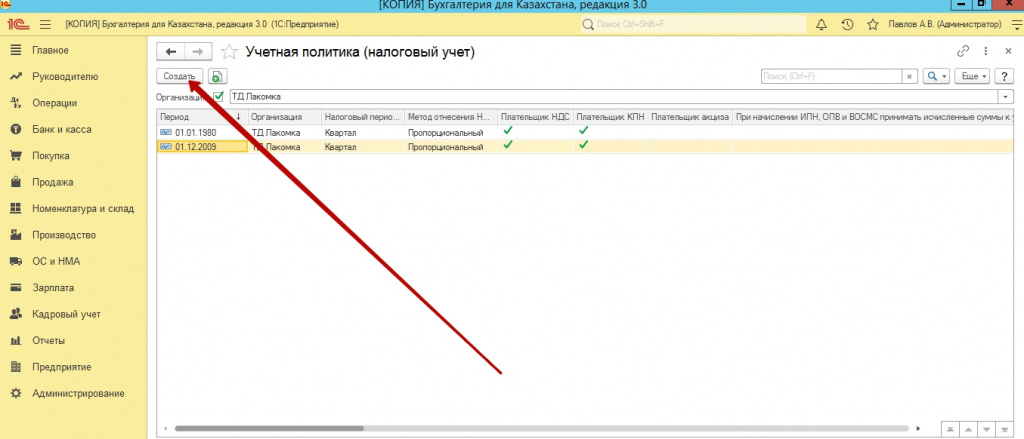Open Кадровый учет section
Viewport: 1024px width, 439px height.
[66, 314]
